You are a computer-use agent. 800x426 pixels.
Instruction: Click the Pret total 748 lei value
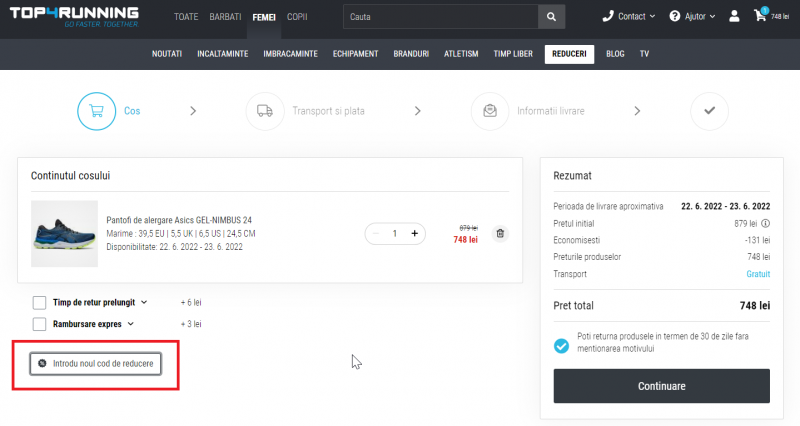click(x=755, y=306)
